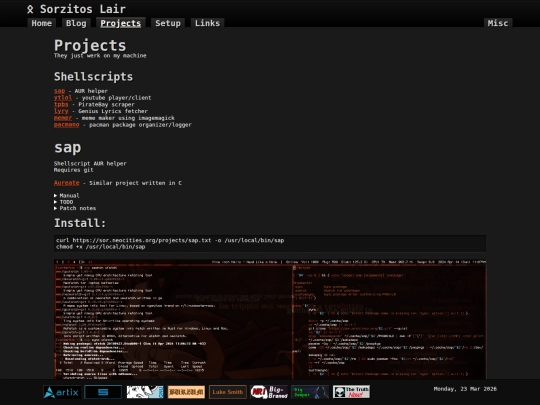Follow the Aureate project link

click(x=66, y=183)
